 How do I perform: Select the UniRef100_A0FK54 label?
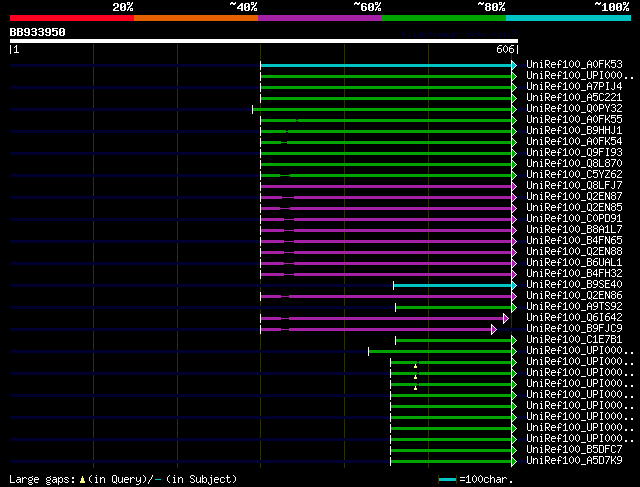[574, 142]
